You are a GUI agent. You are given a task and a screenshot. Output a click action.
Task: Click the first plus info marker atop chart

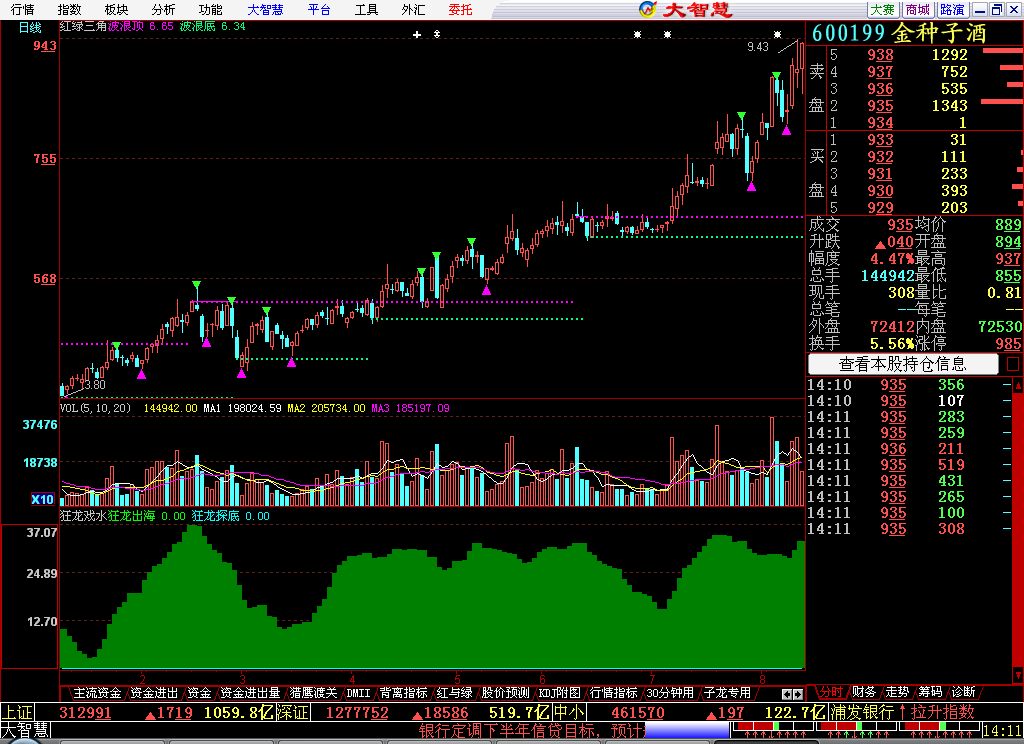coord(417,35)
